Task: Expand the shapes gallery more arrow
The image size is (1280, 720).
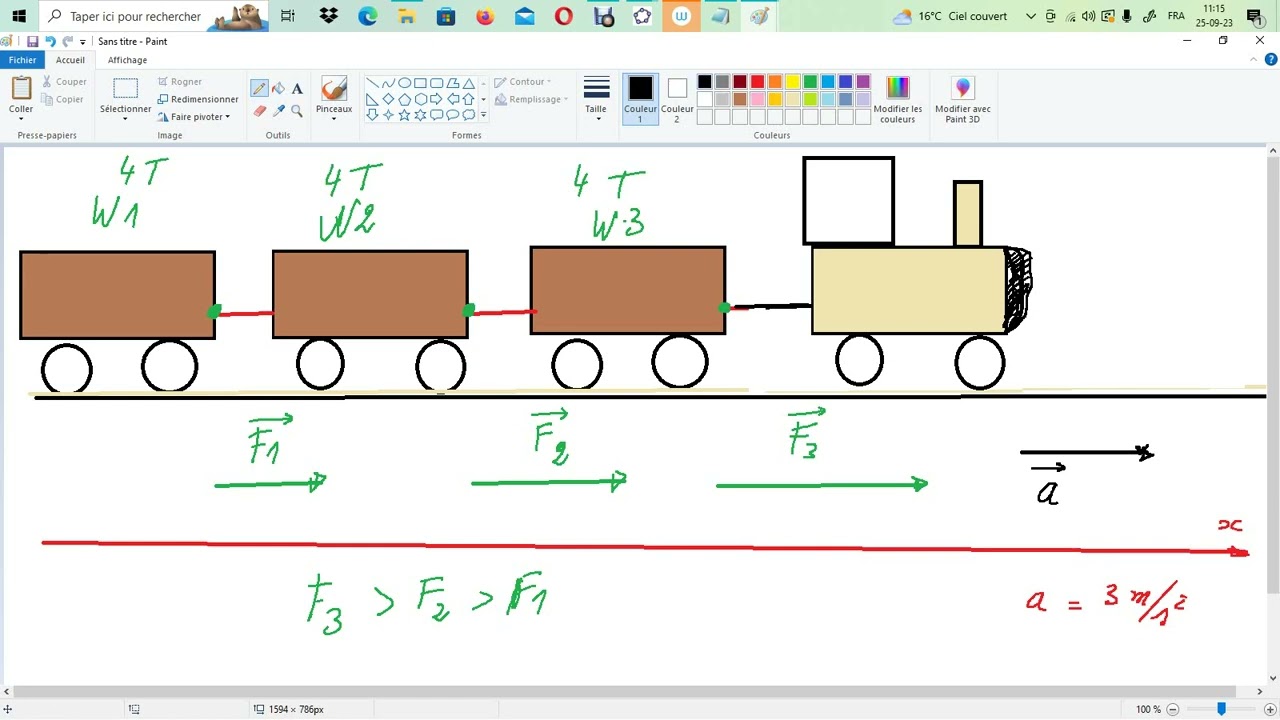Action: (483, 115)
